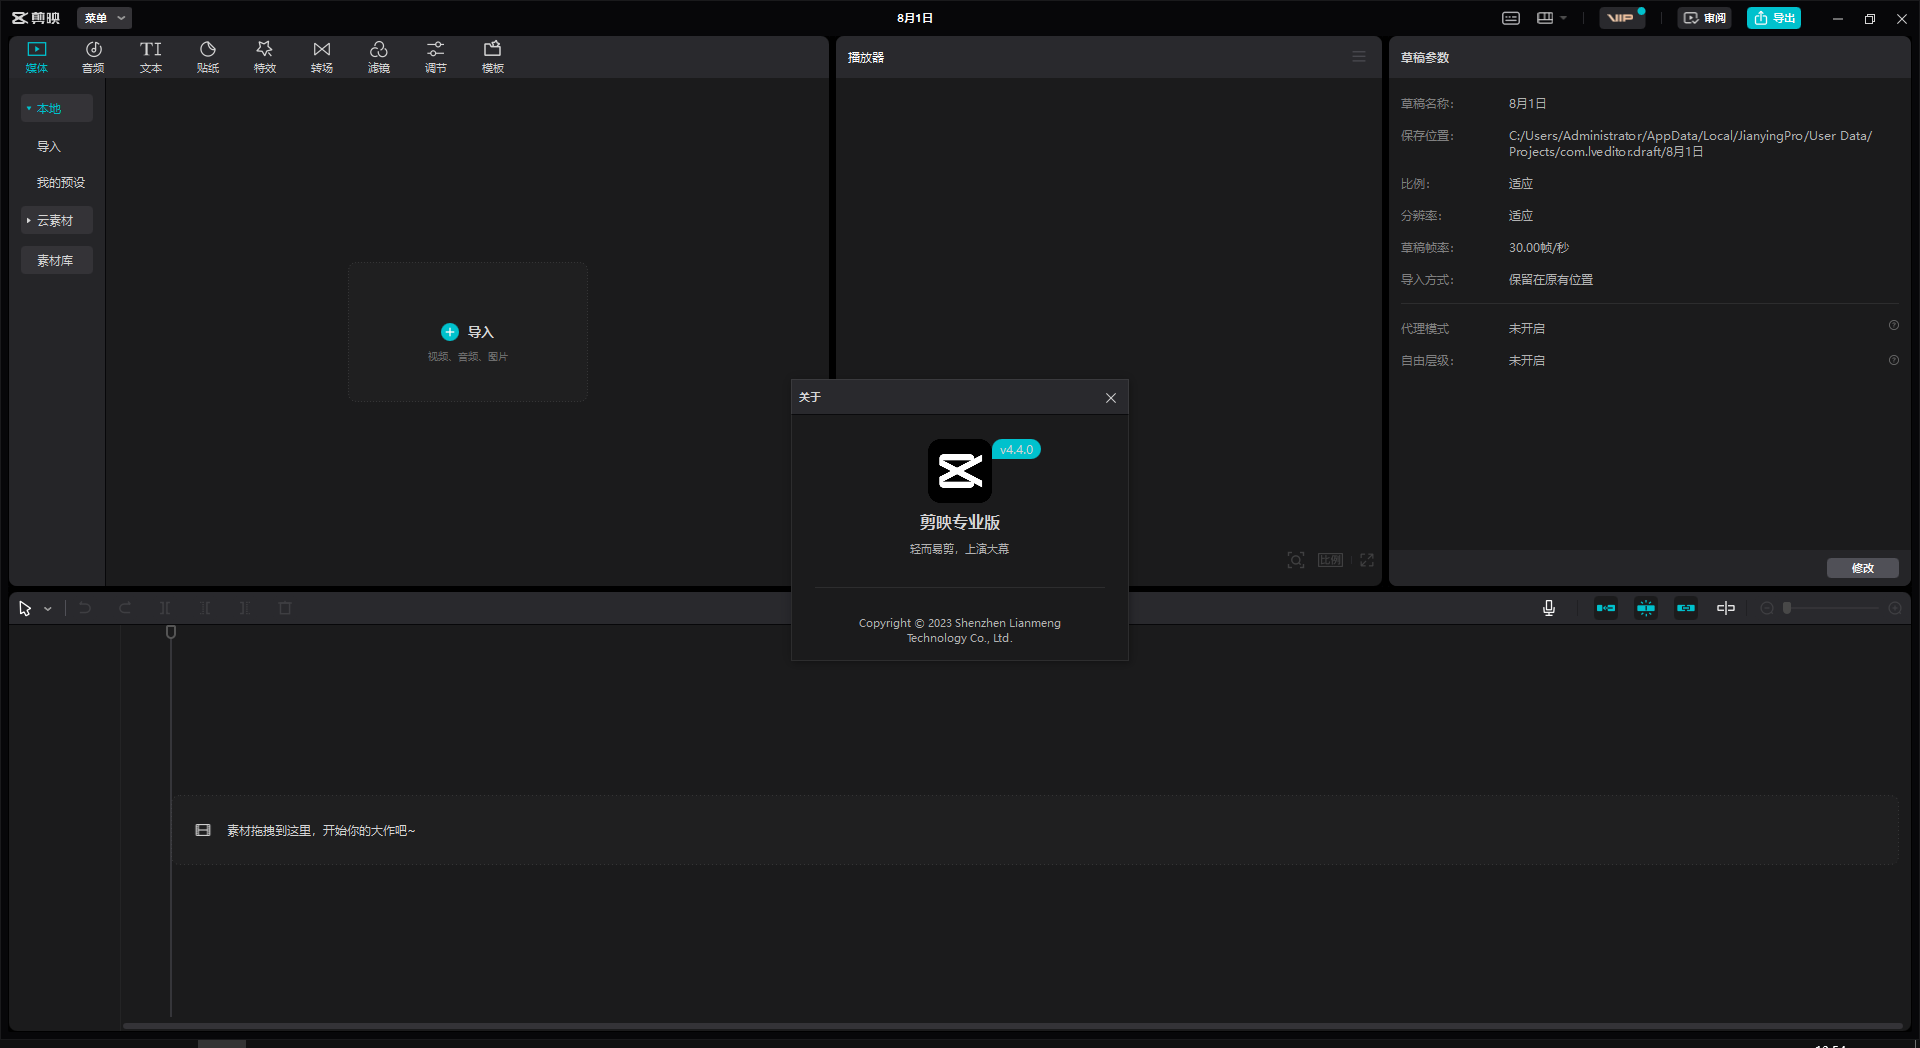Screen dimensions: 1920x1048
Task: Click the trim-left (delete left) tool
Action: click(206, 608)
